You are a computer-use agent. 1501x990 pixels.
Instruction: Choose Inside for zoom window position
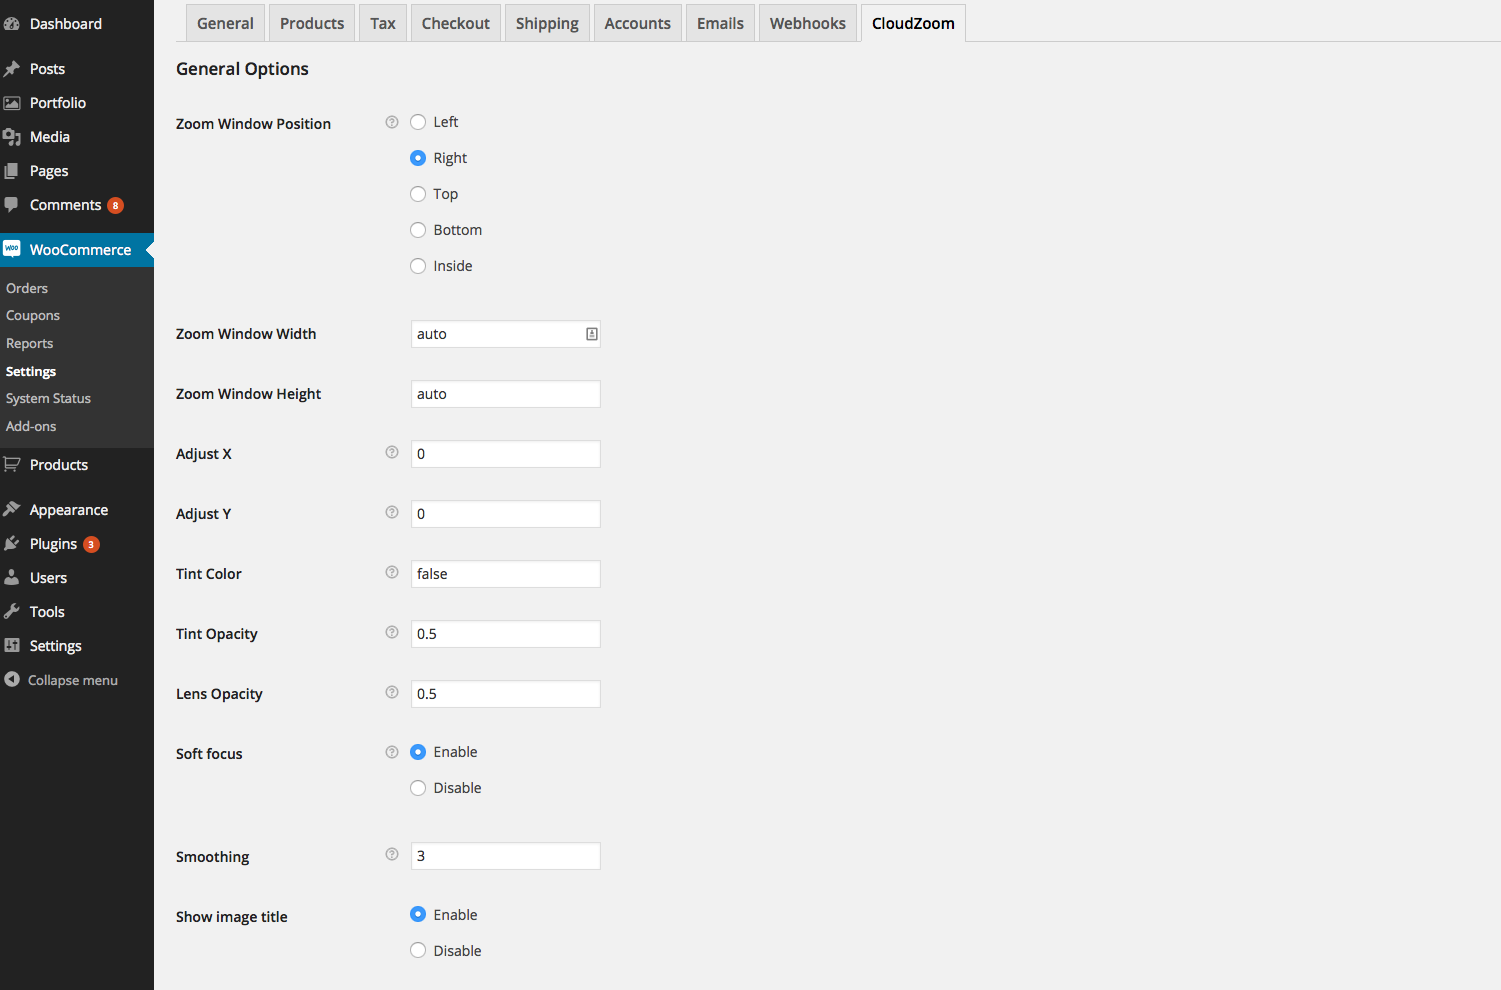point(418,266)
